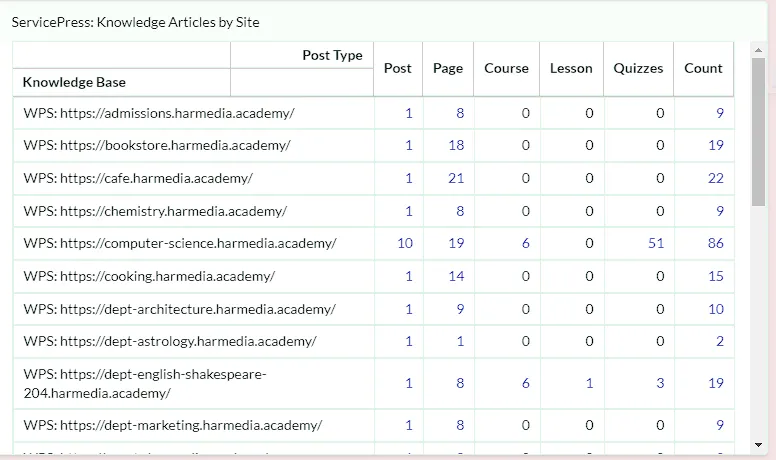The width and height of the screenshot is (776, 460).
Task: Open Page count 9 for dept-architecture site
Action: point(460,309)
